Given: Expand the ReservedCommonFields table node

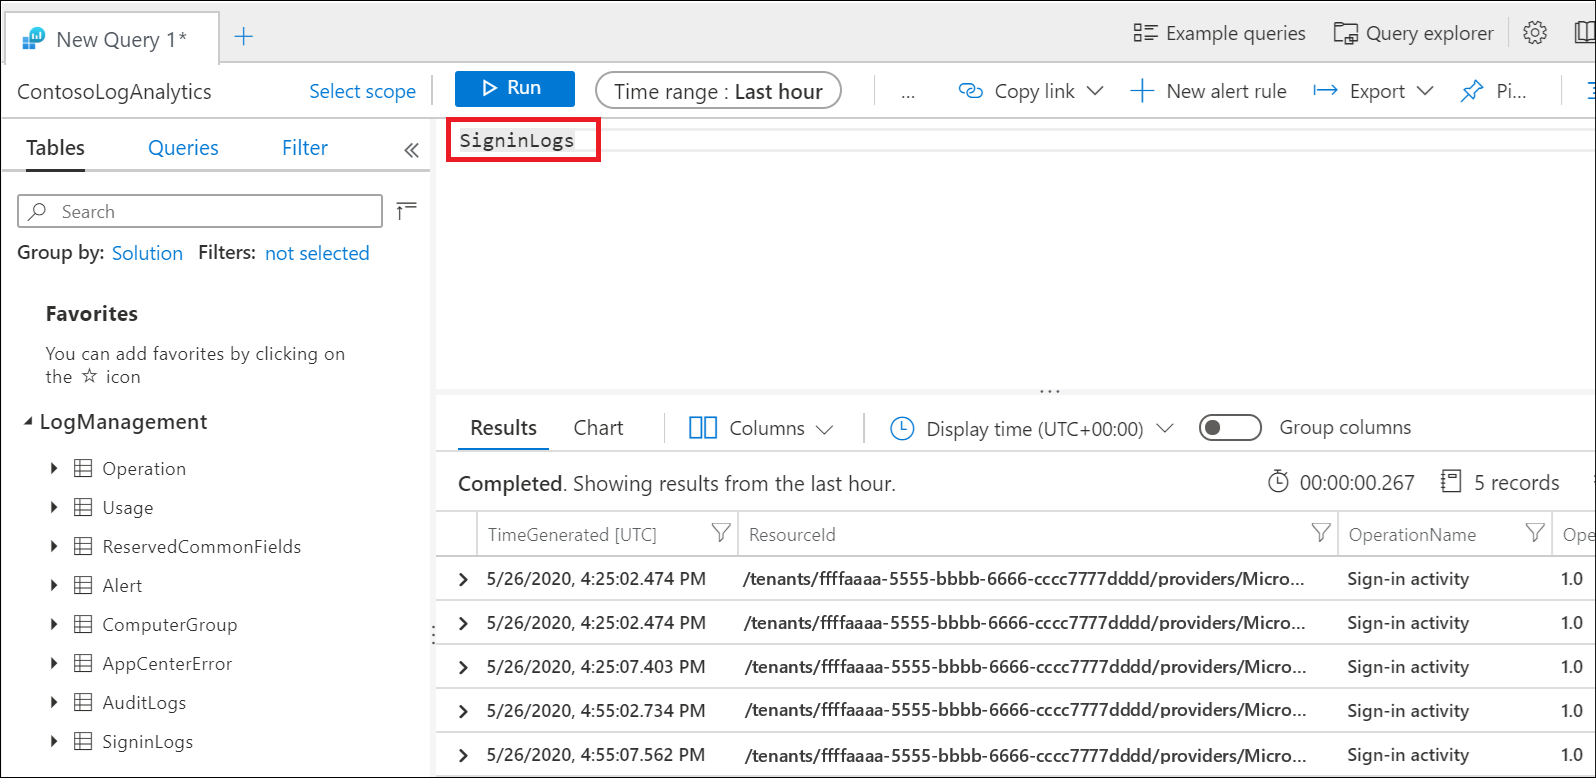Looking at the screenshot, I should point(54,547).
